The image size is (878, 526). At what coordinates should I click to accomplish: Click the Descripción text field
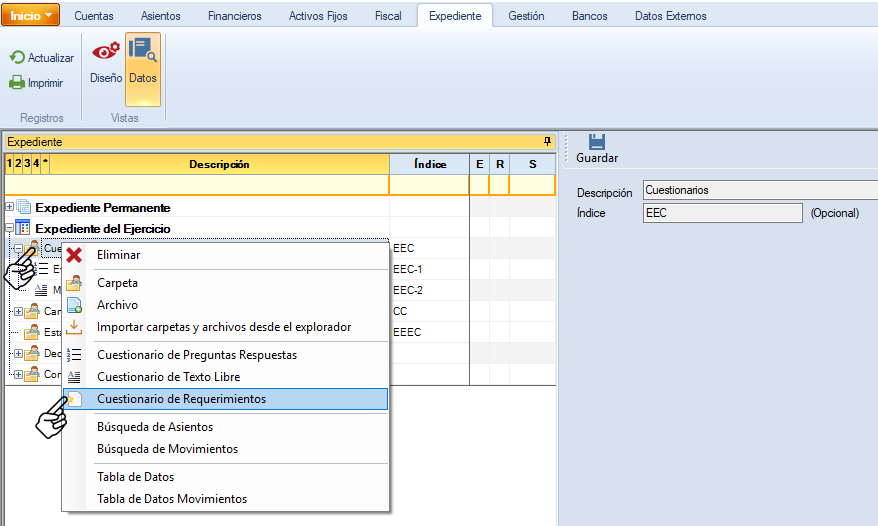pos(759,190)
